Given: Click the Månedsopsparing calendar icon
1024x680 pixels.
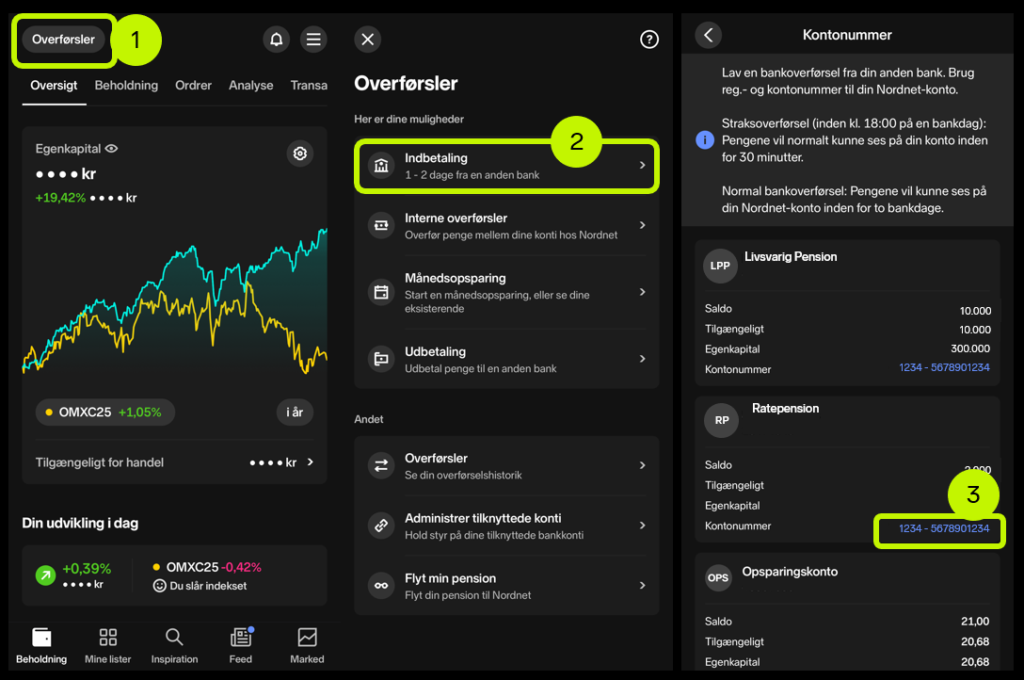Looking at the screenshot, I should 381,292.
